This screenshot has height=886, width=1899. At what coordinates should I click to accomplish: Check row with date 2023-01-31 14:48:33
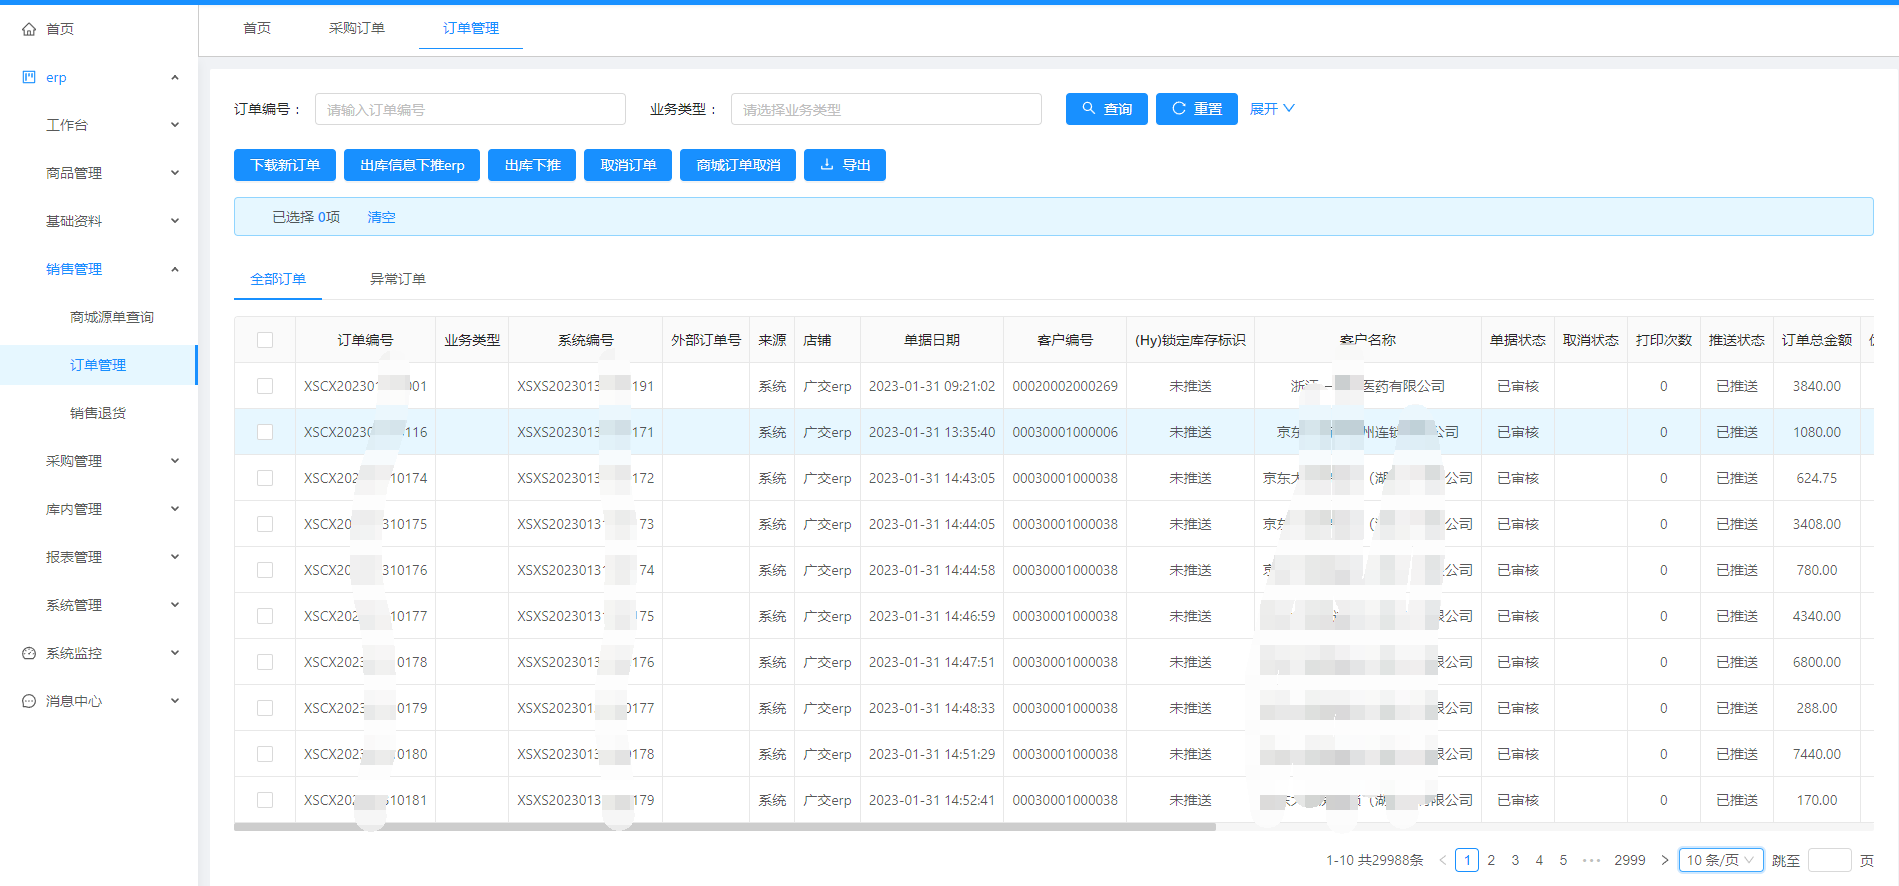point(265,708)
